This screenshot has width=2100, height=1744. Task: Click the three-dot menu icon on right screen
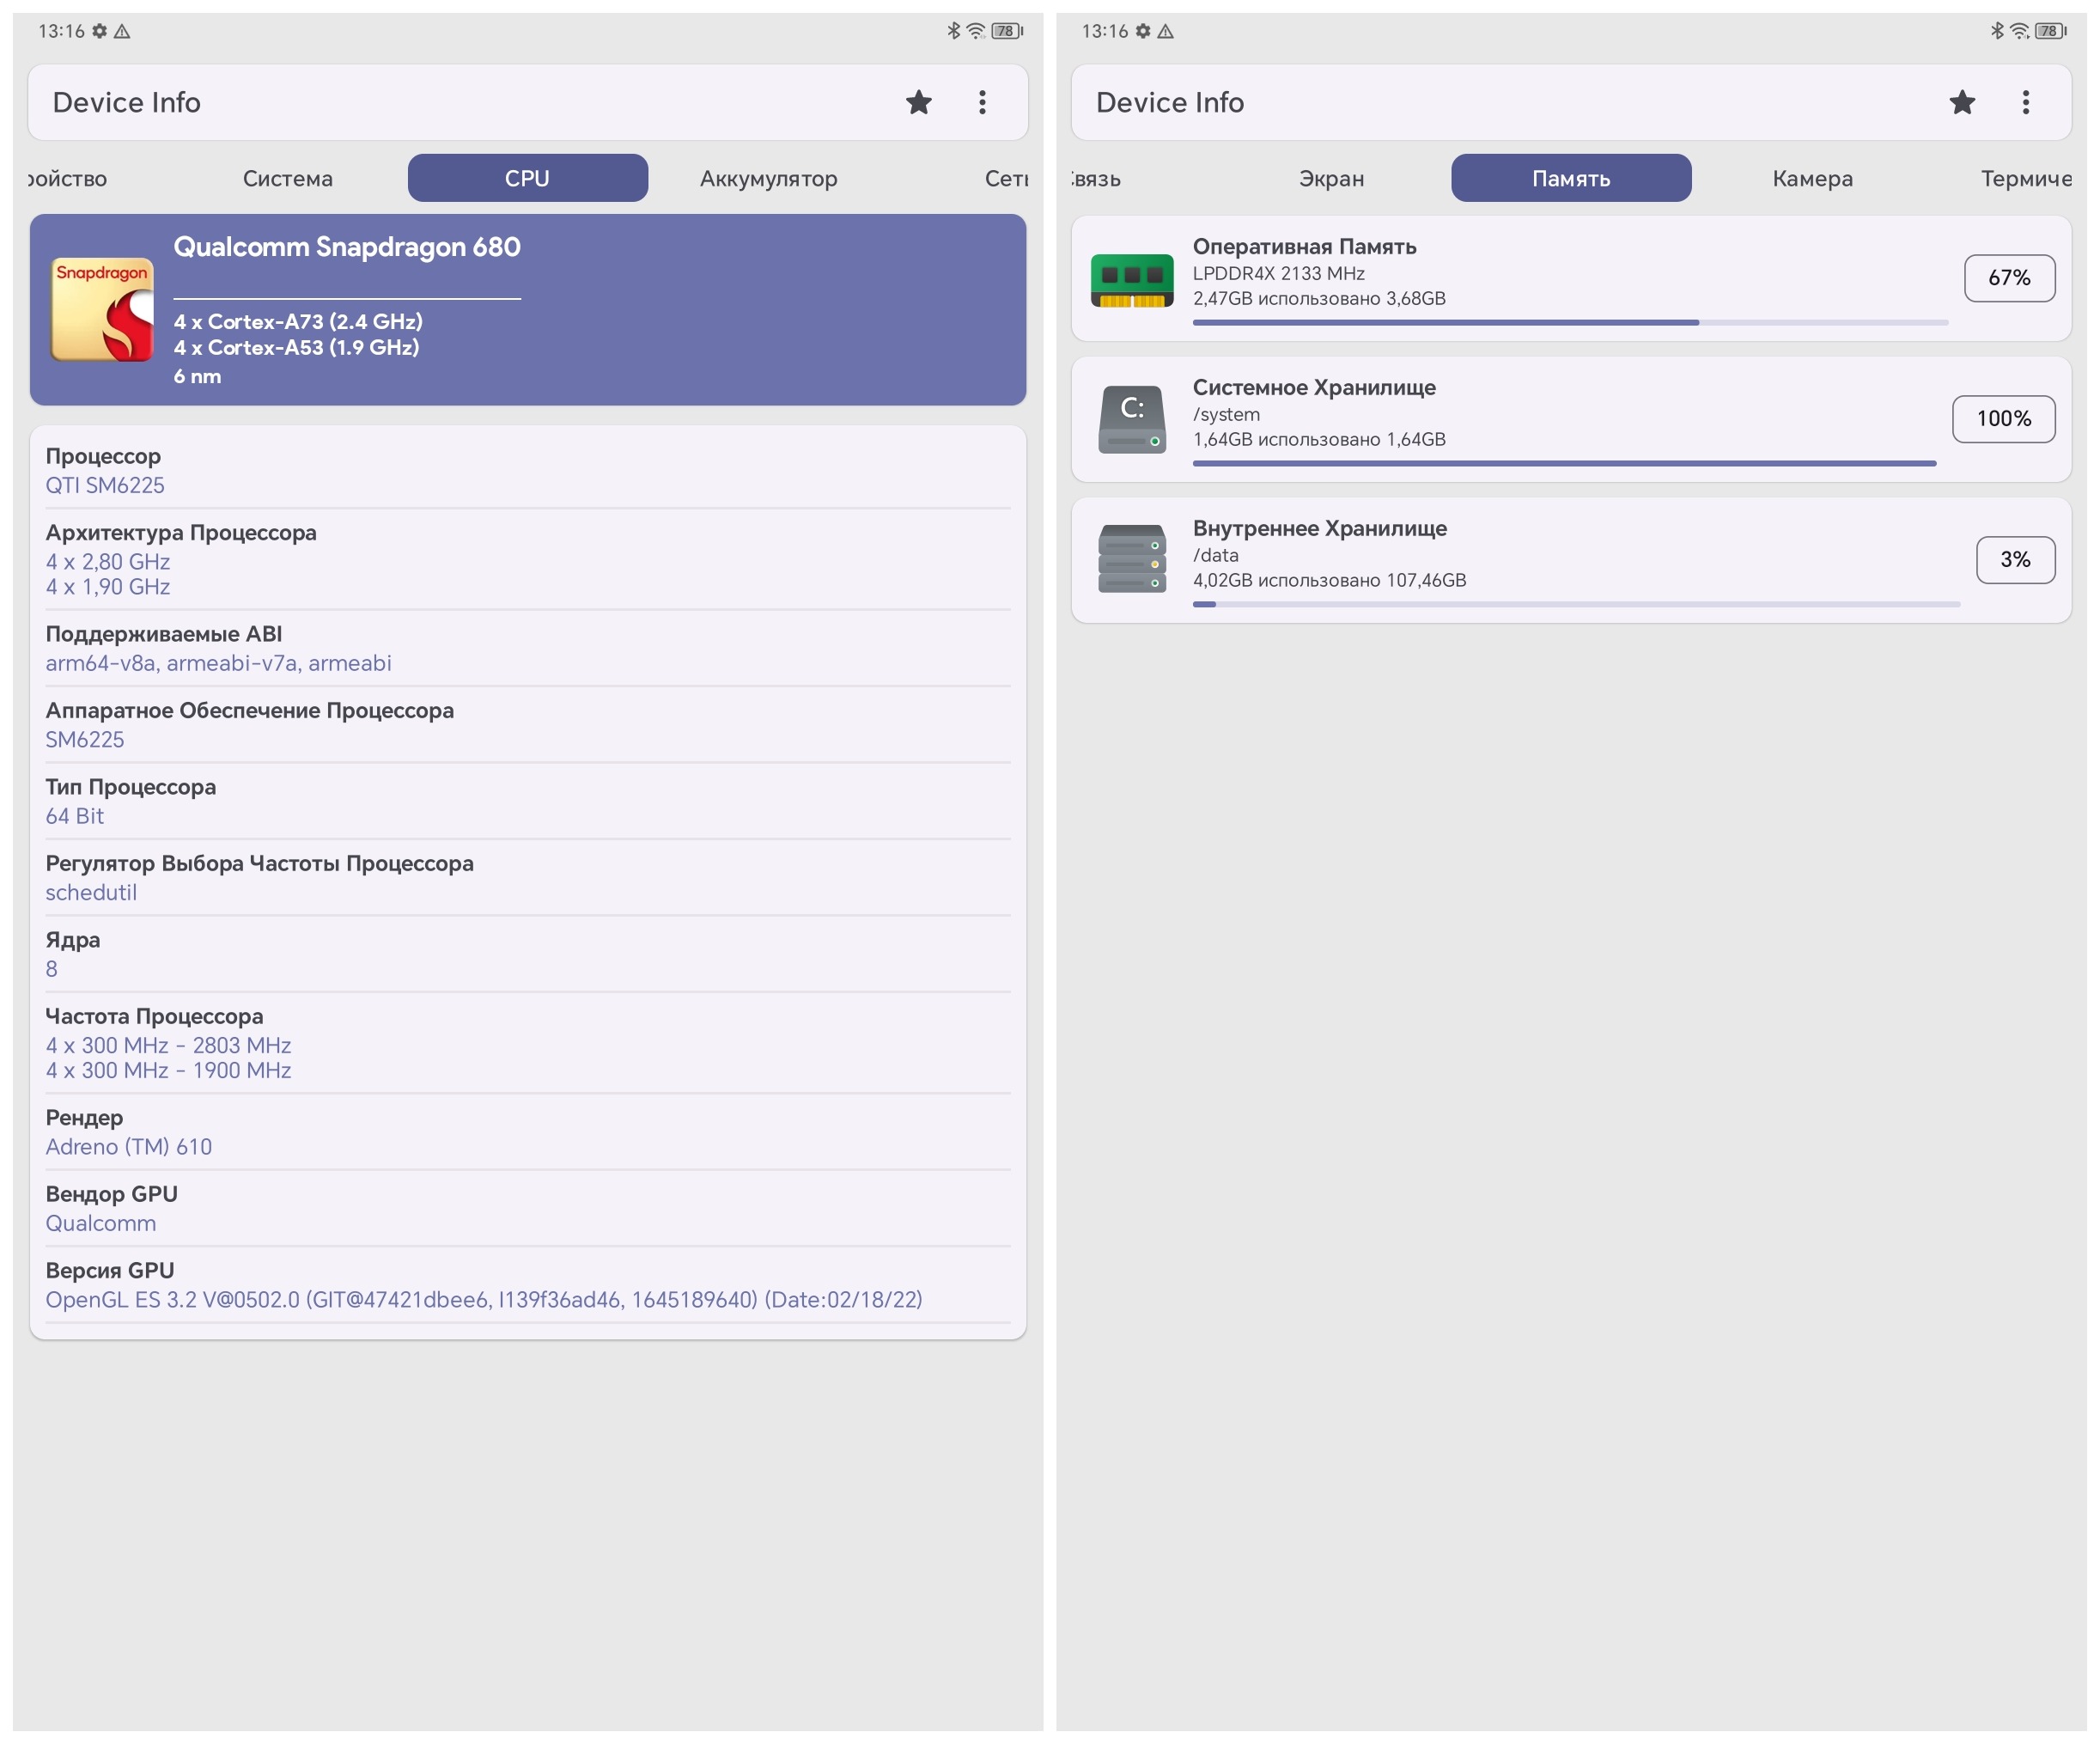(2029, 101)
